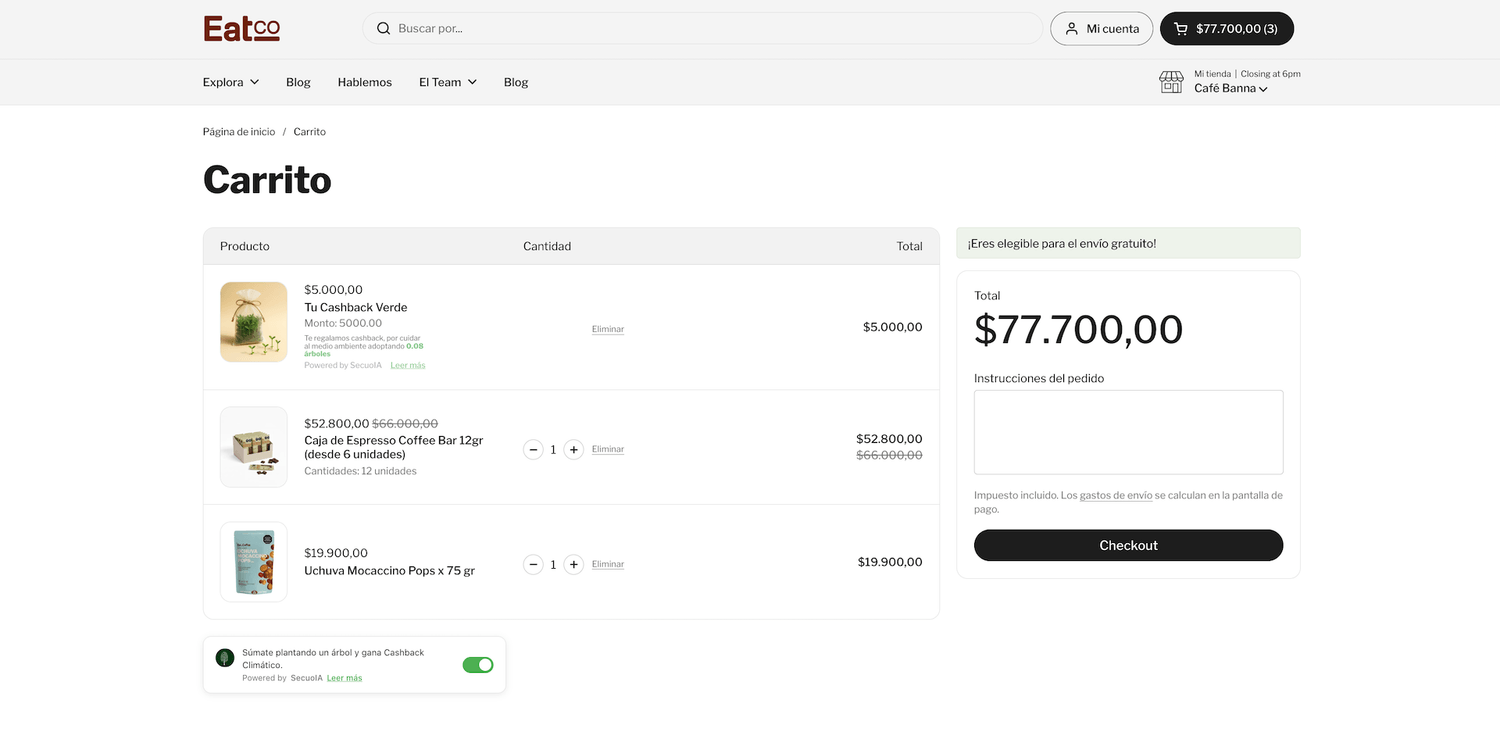Image resolution: width=1500 pixels, height=754 pixels.
Task: Increase quantity of Espresso Coffee Bar box
Action: pos(573,450)
